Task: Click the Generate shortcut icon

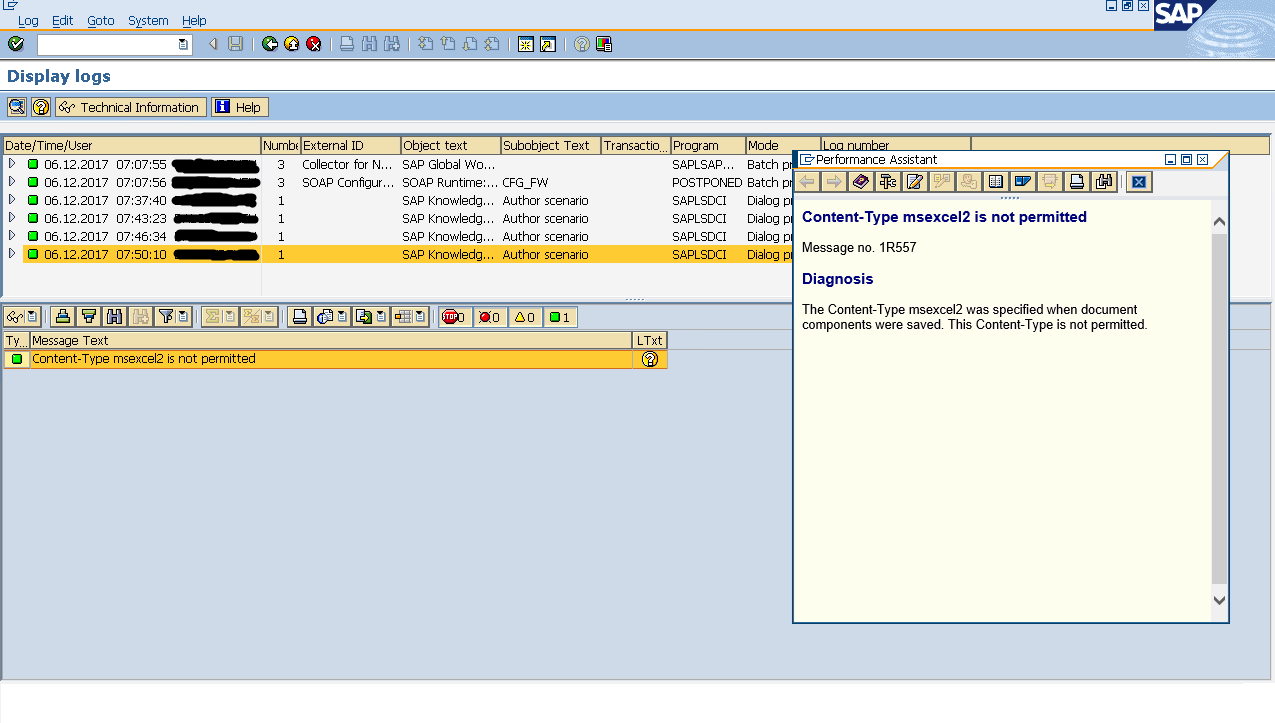Action: (x=548, y=44)
